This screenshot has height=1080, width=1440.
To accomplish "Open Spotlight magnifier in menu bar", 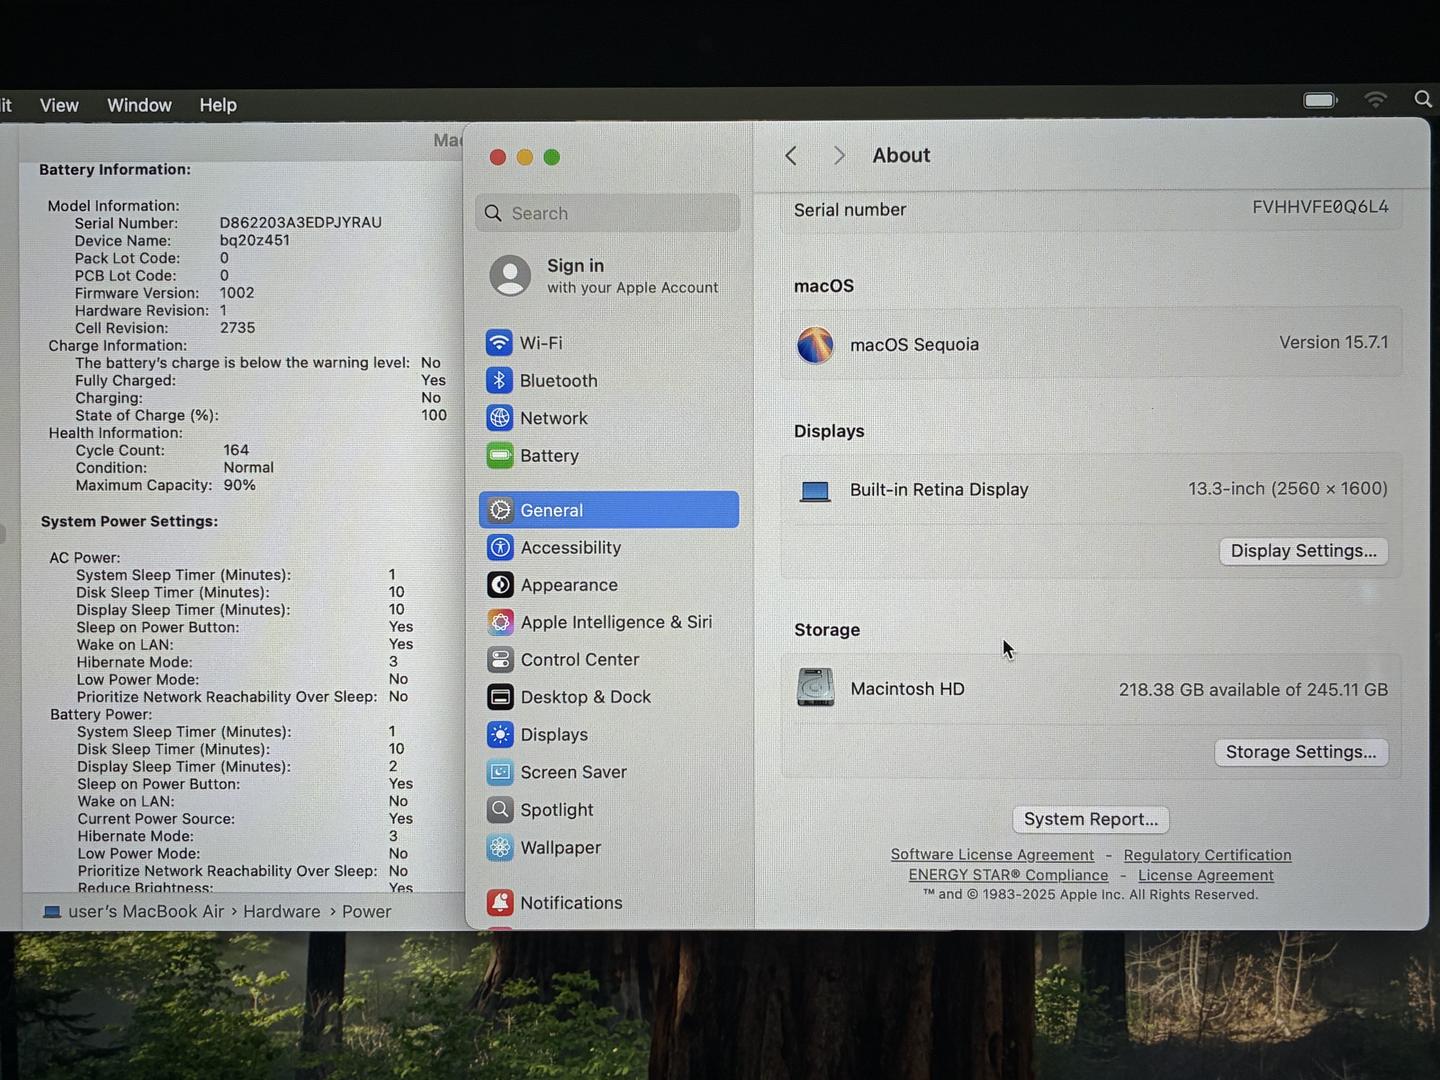I will [x=1423, y=99].
